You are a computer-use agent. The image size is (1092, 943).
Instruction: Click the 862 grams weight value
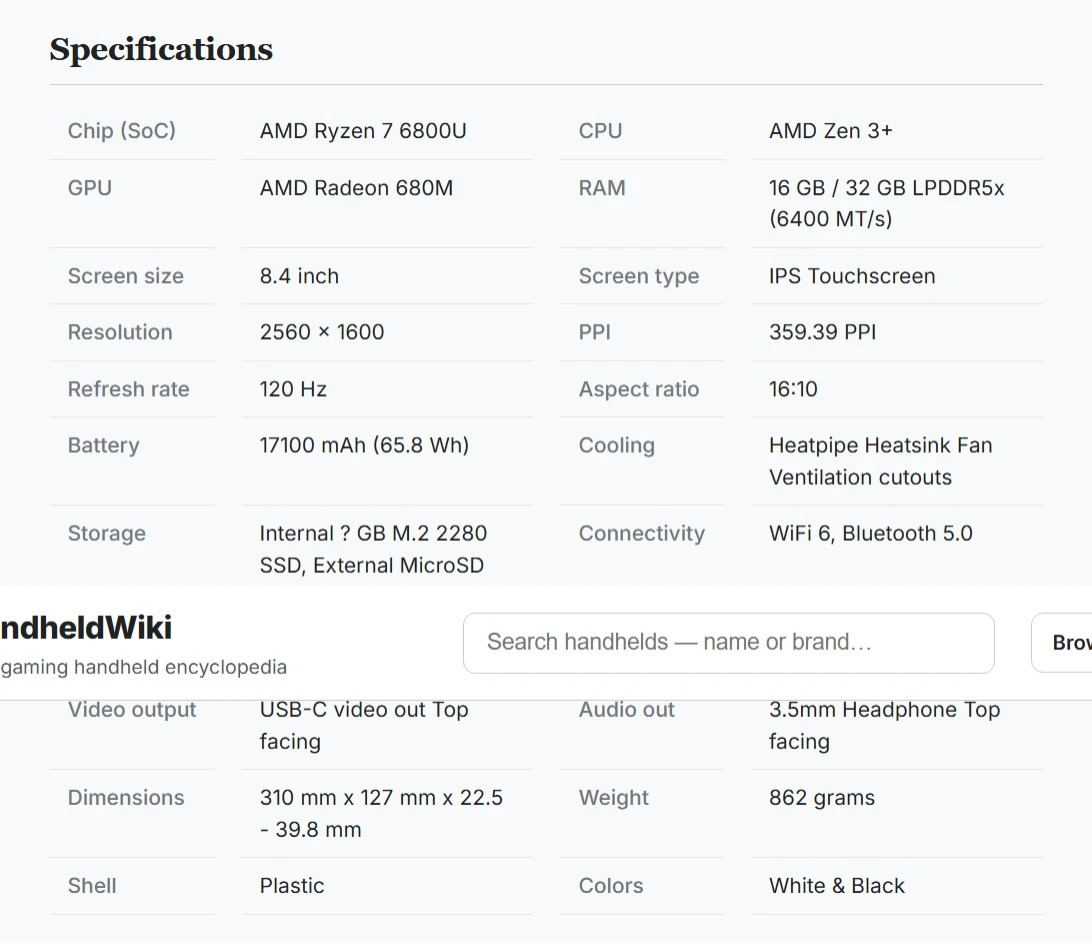coord(822,798)
